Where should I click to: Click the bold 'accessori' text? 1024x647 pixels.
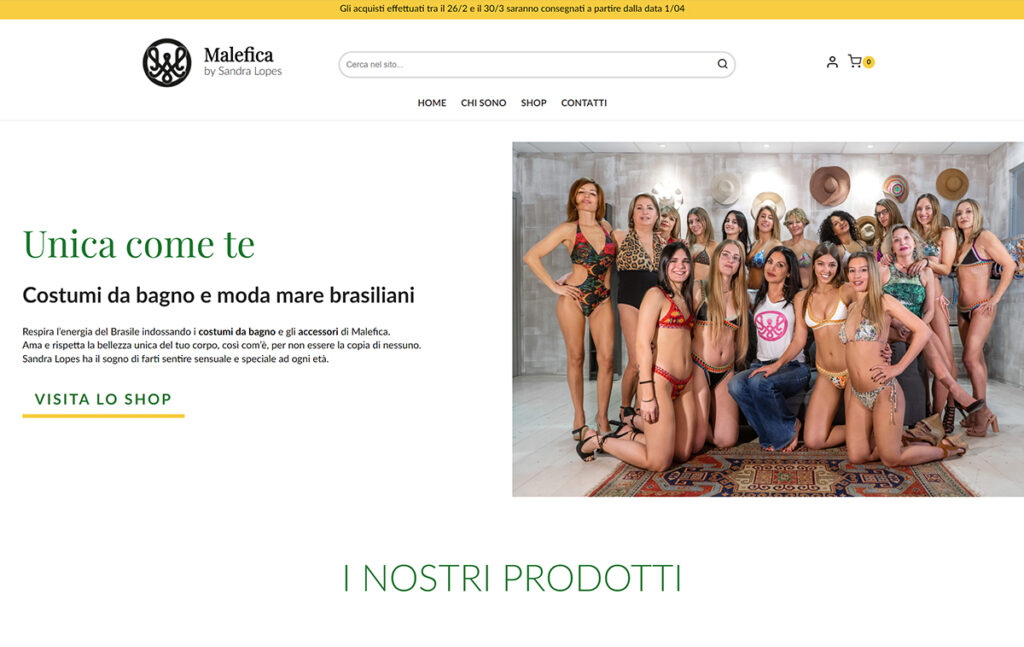click(318, 332)
